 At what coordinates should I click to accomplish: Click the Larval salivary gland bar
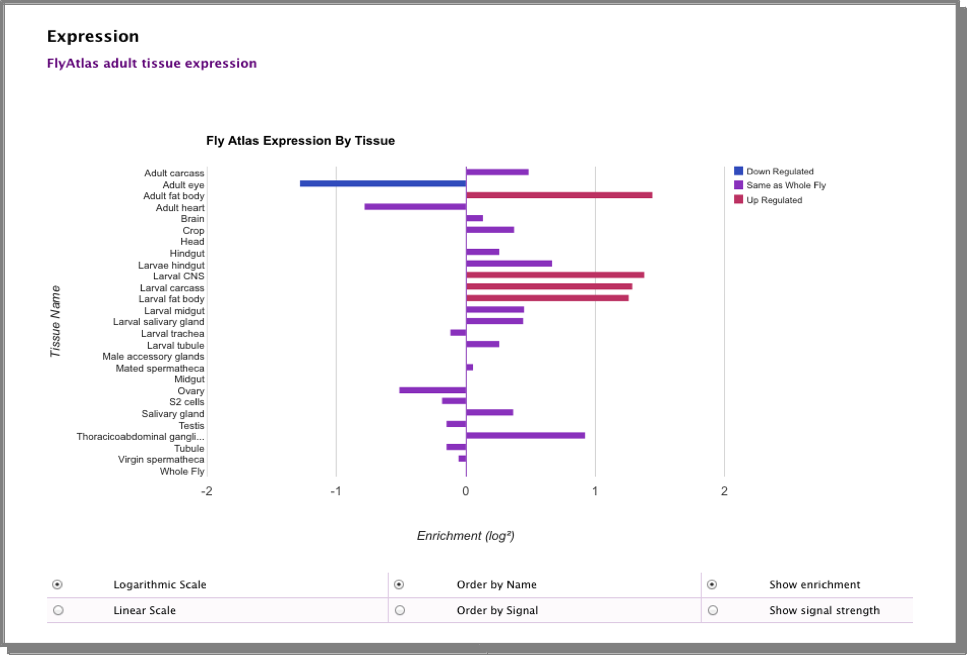point(495,321)
